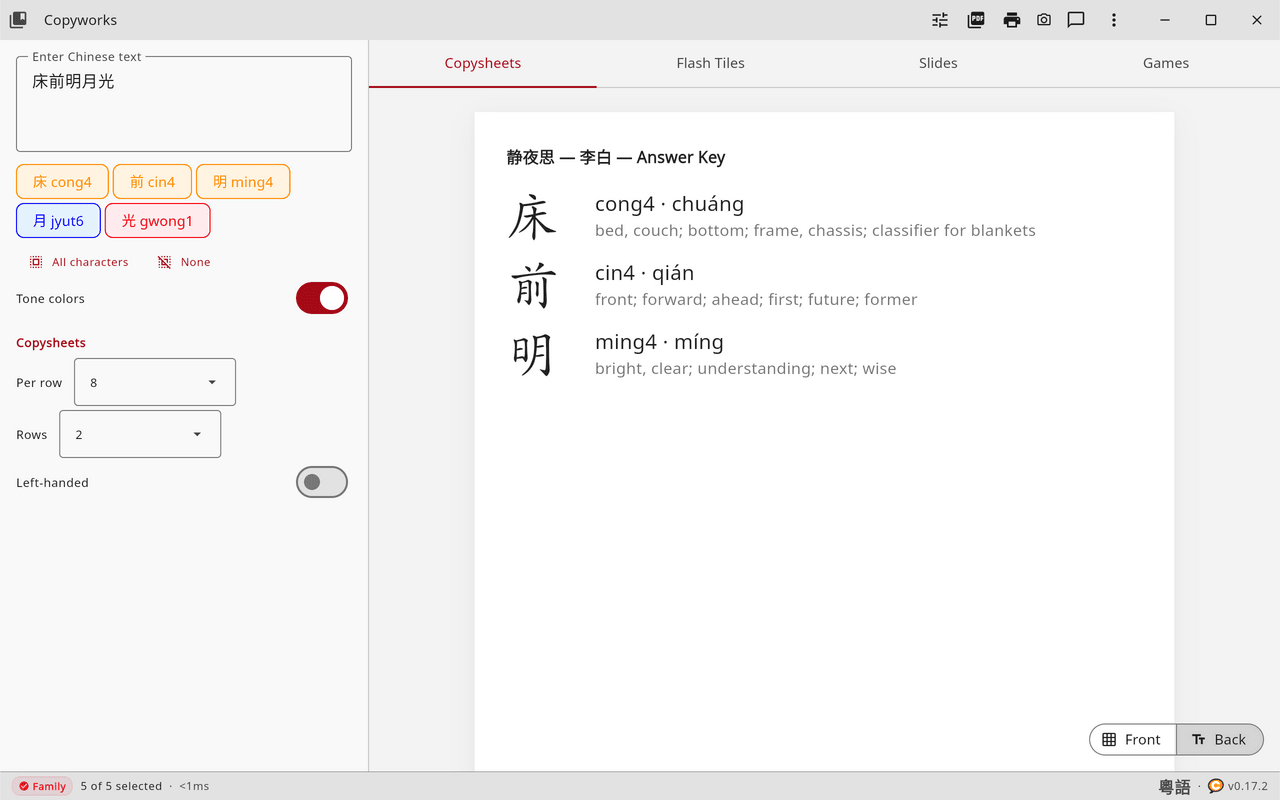The height and width of the screenshot is (800, 1280).
Task: Click the camera snapshot icon
Action: (x=1044, y=20)
